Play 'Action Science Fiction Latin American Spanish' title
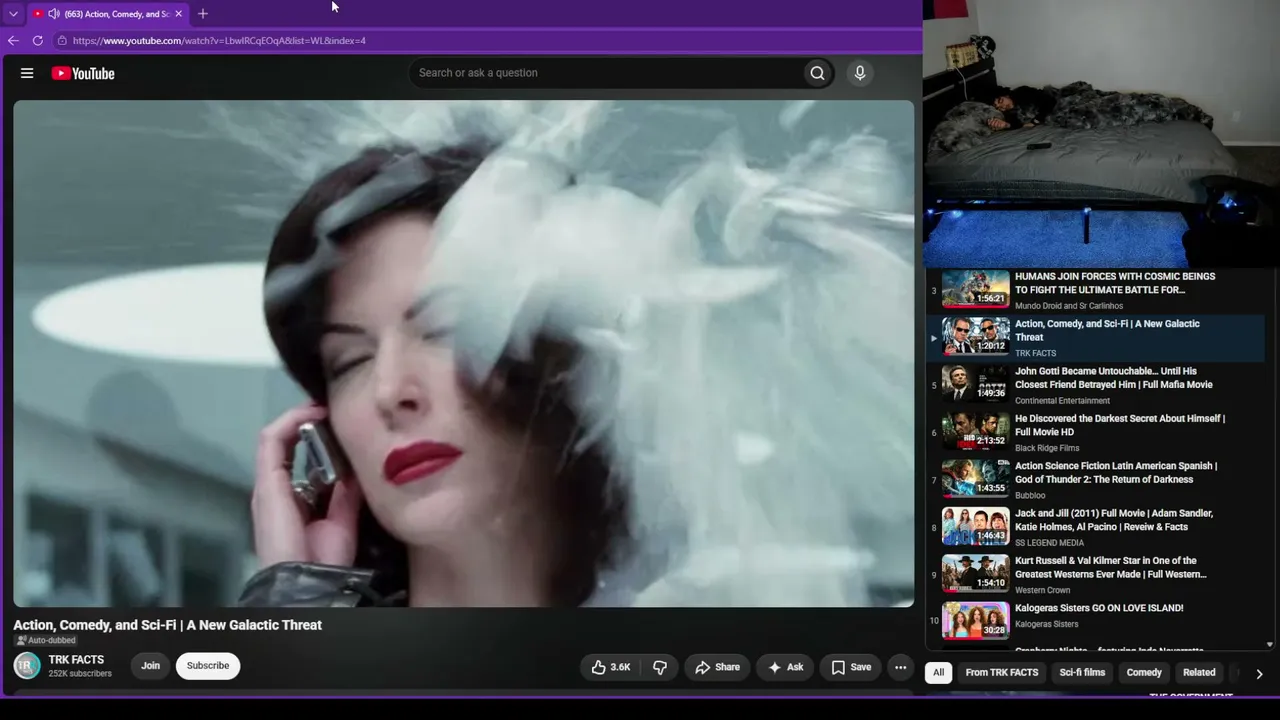The image size is (1280, 720). (1116, 473)
